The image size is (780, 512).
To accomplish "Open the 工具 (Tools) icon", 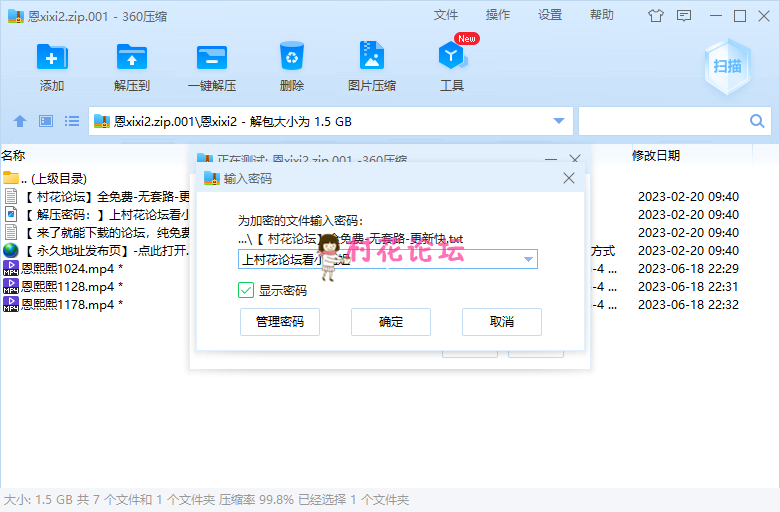I will tap(452, 56).
